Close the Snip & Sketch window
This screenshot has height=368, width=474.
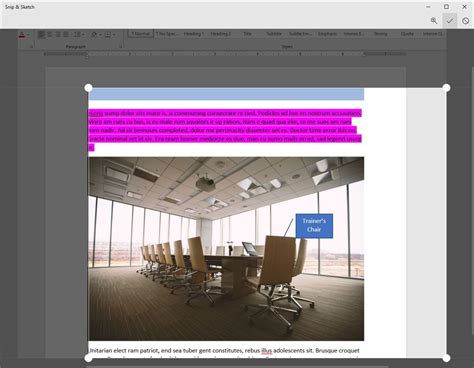click(465, 7)
